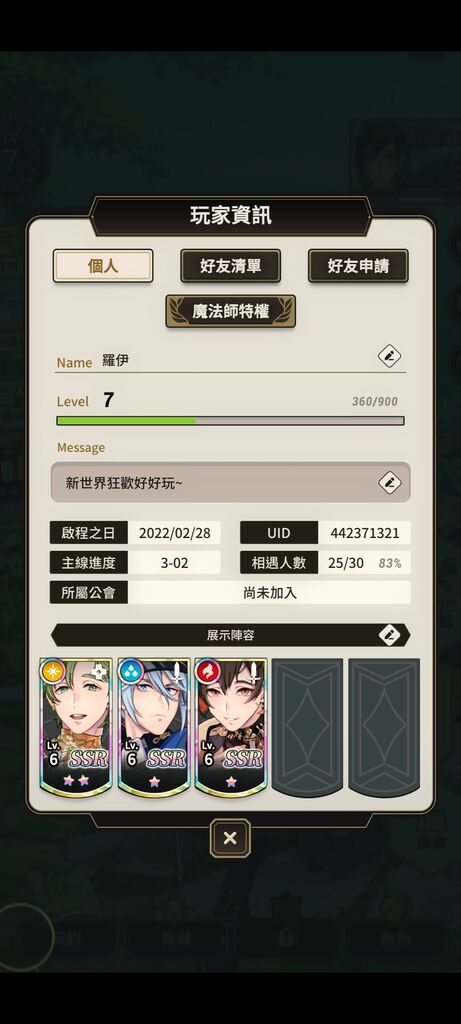Image resolution: width=461 pixels, height=1024 pixels.
Task: Tap the fire element icon on third card
Action: (x=208, y=671)
